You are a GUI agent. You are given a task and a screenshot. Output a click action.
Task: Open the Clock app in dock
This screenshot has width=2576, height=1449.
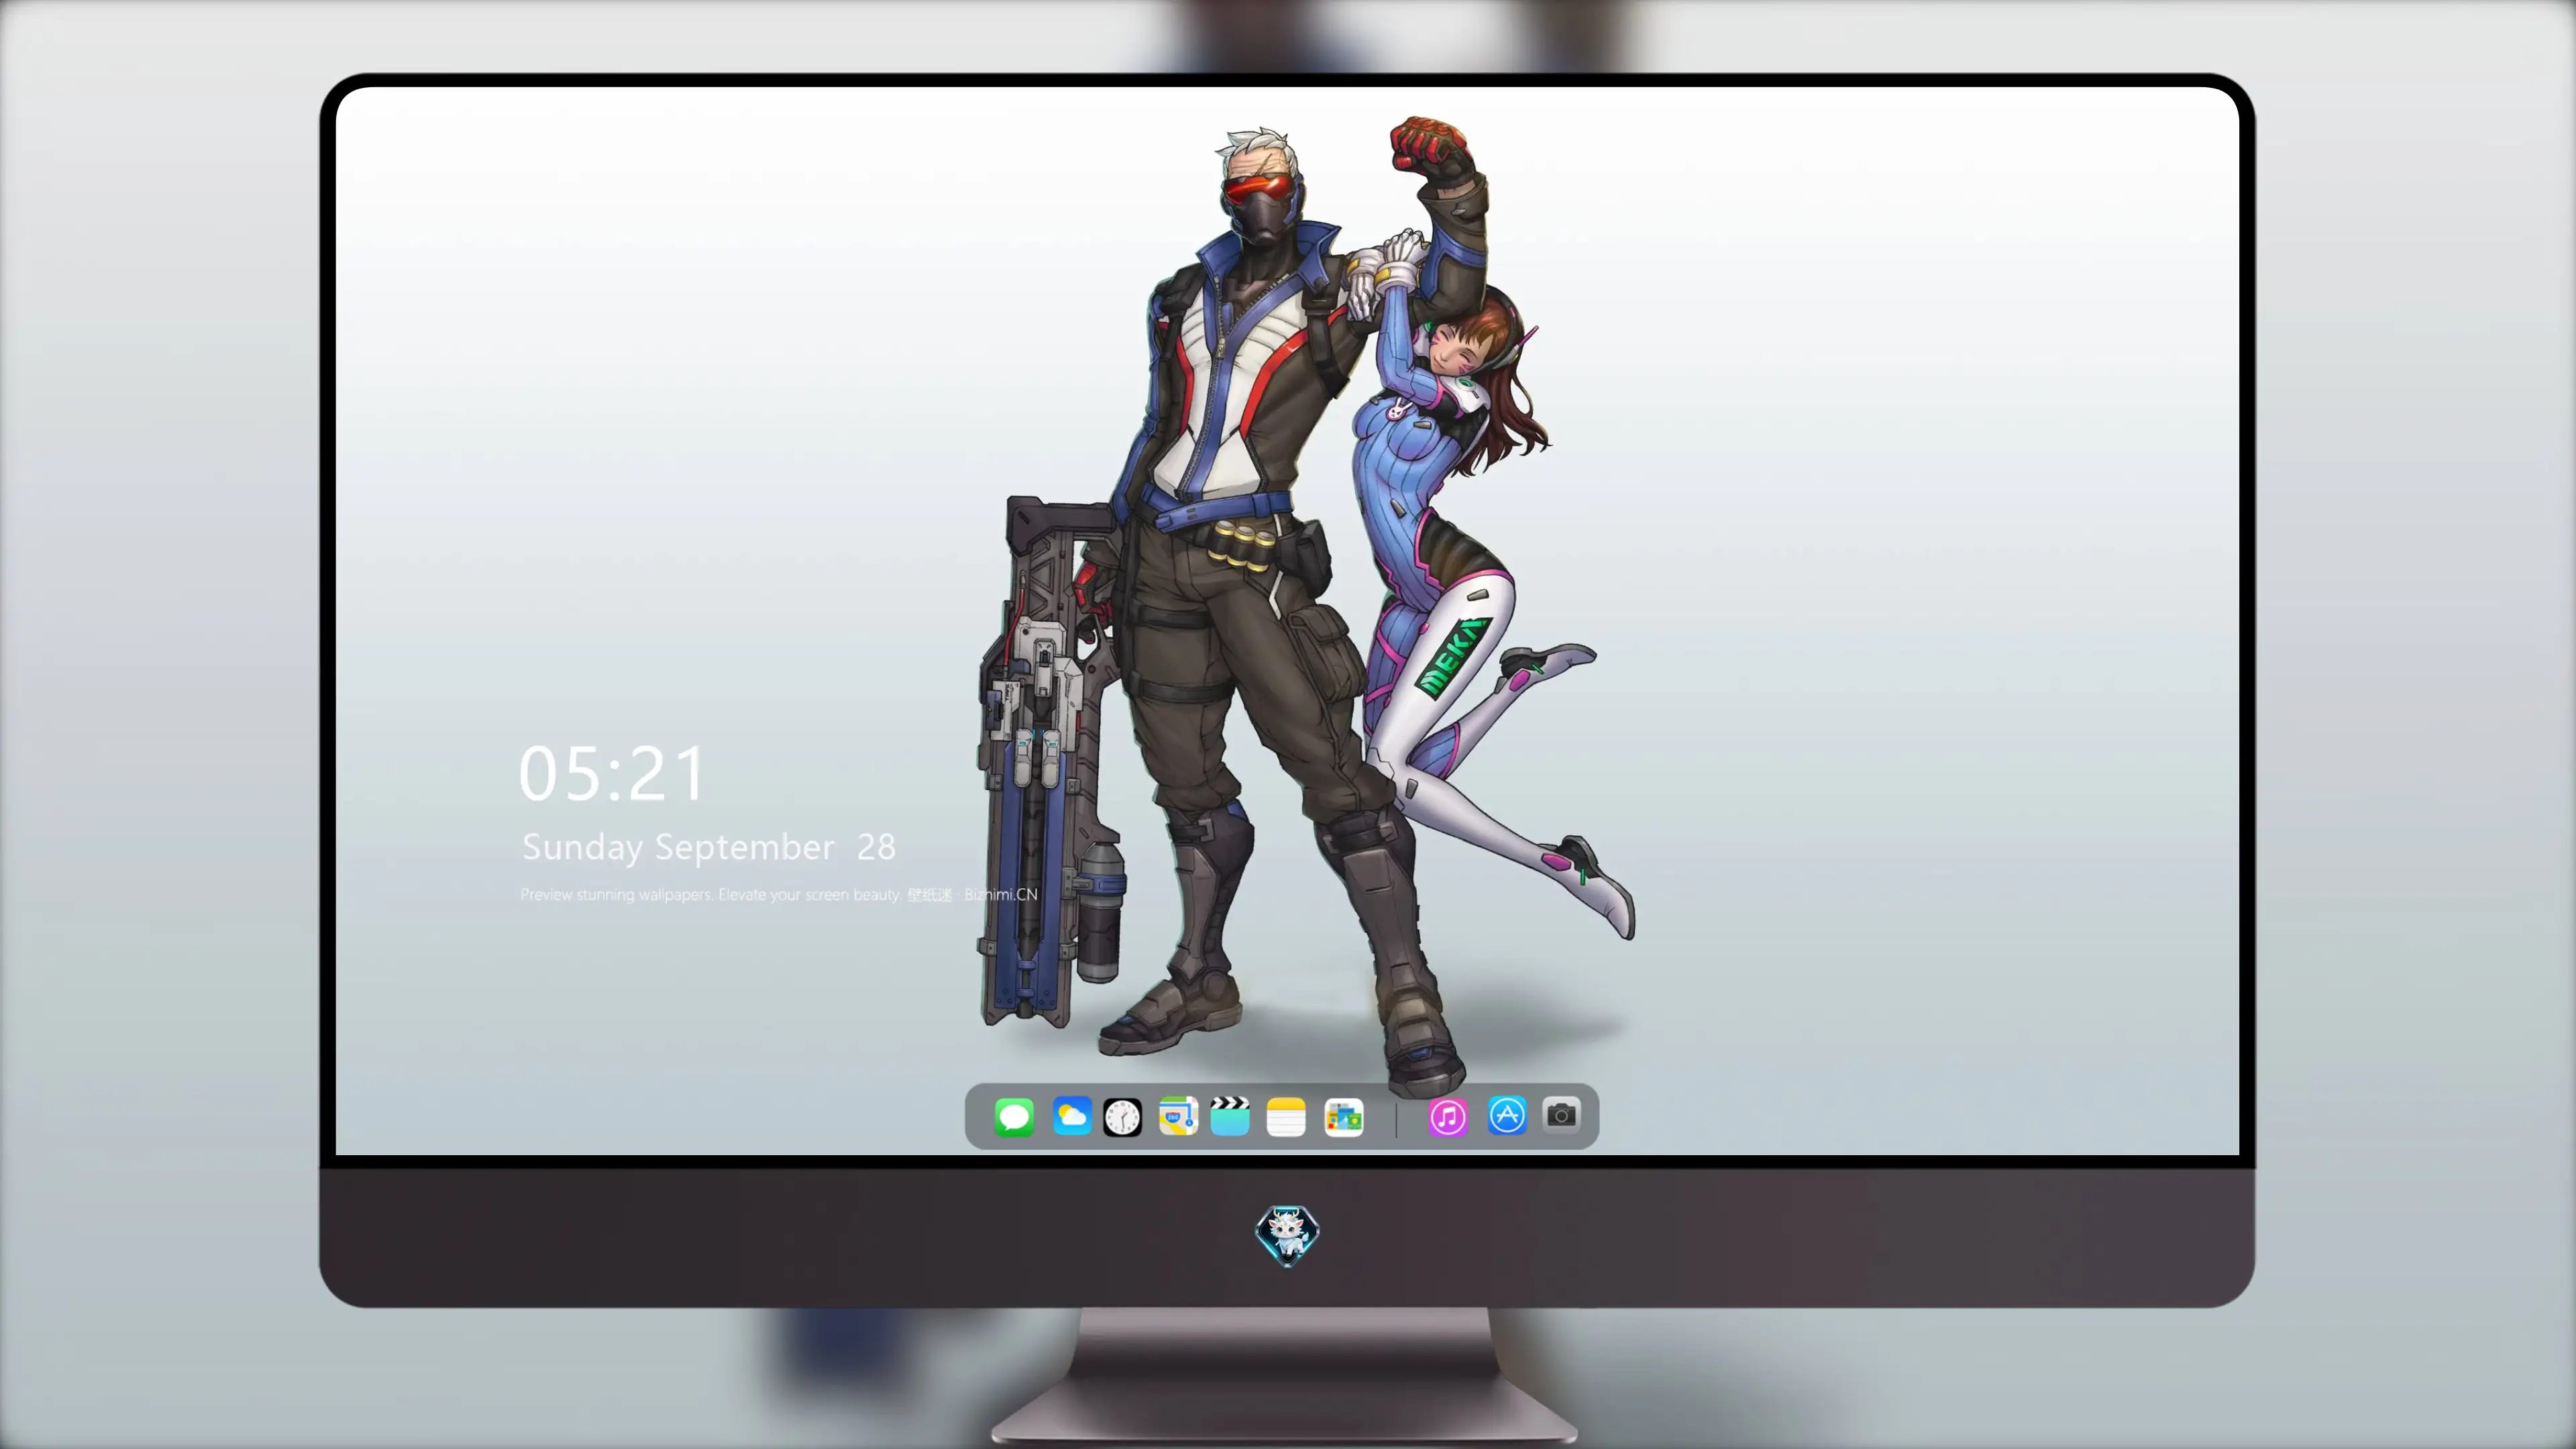point(1122,1117)
